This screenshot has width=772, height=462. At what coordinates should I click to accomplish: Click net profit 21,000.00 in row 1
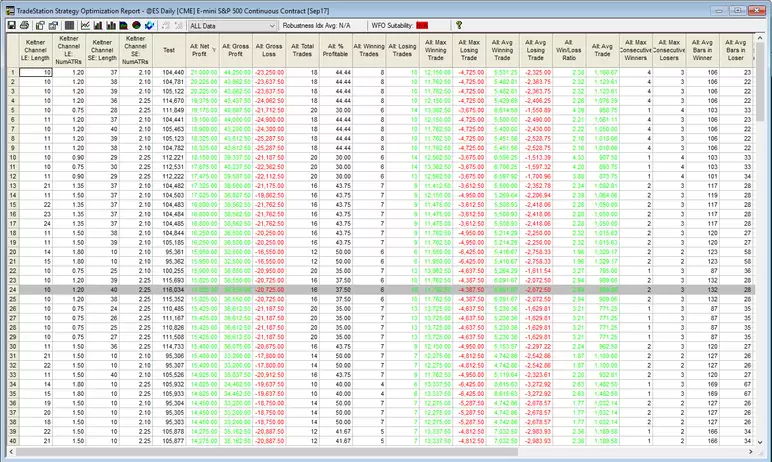pyautogui.click(x=203, y=72)
